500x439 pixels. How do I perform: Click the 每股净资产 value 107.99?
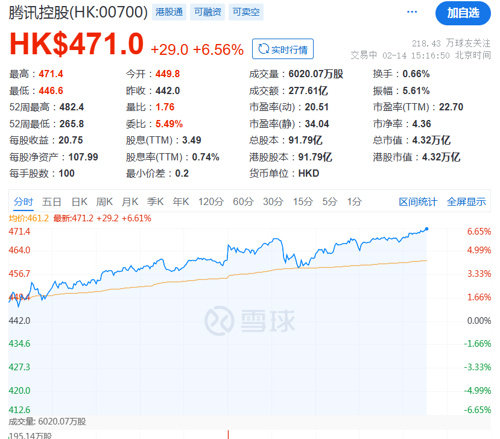(83, 157)
